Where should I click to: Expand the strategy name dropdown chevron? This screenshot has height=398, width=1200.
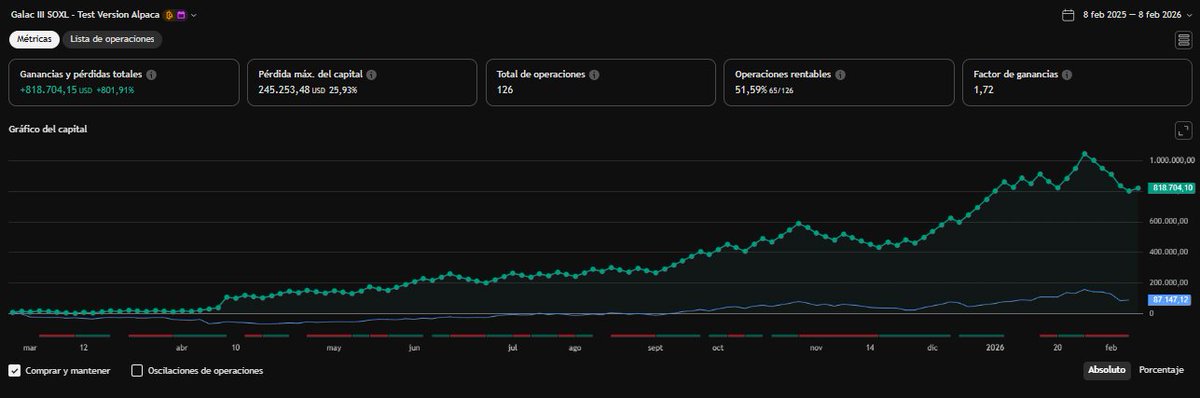pyautogui.click(x=194, y=15)
